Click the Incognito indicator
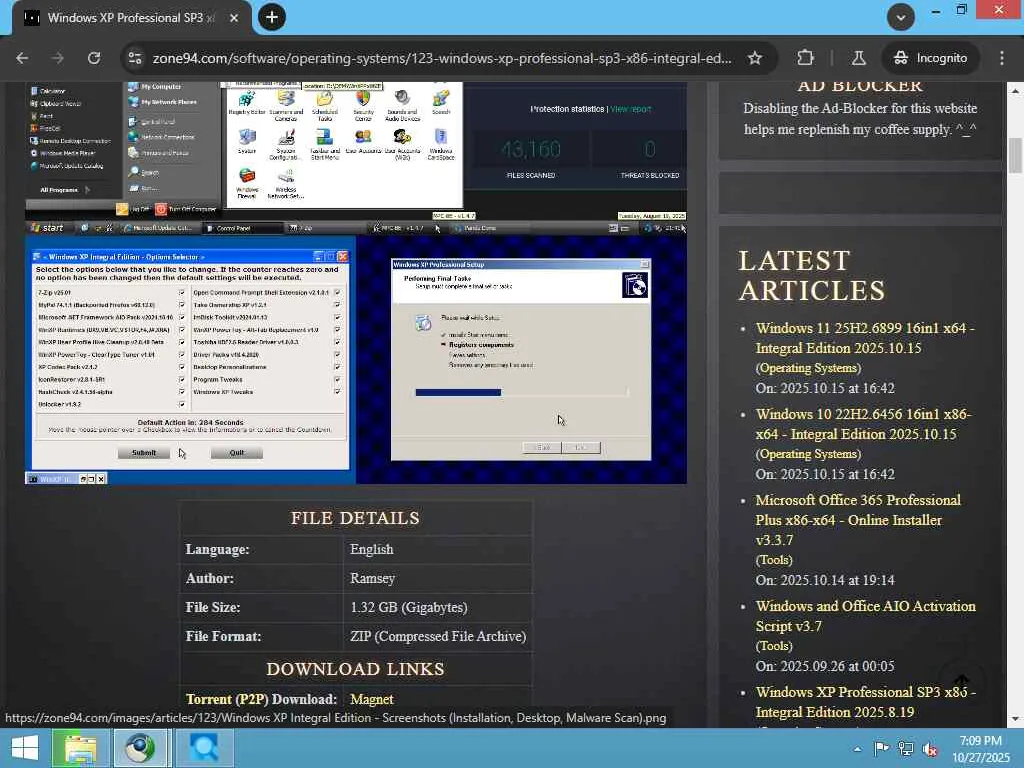1024x768 pixels. tap(931, 58)
